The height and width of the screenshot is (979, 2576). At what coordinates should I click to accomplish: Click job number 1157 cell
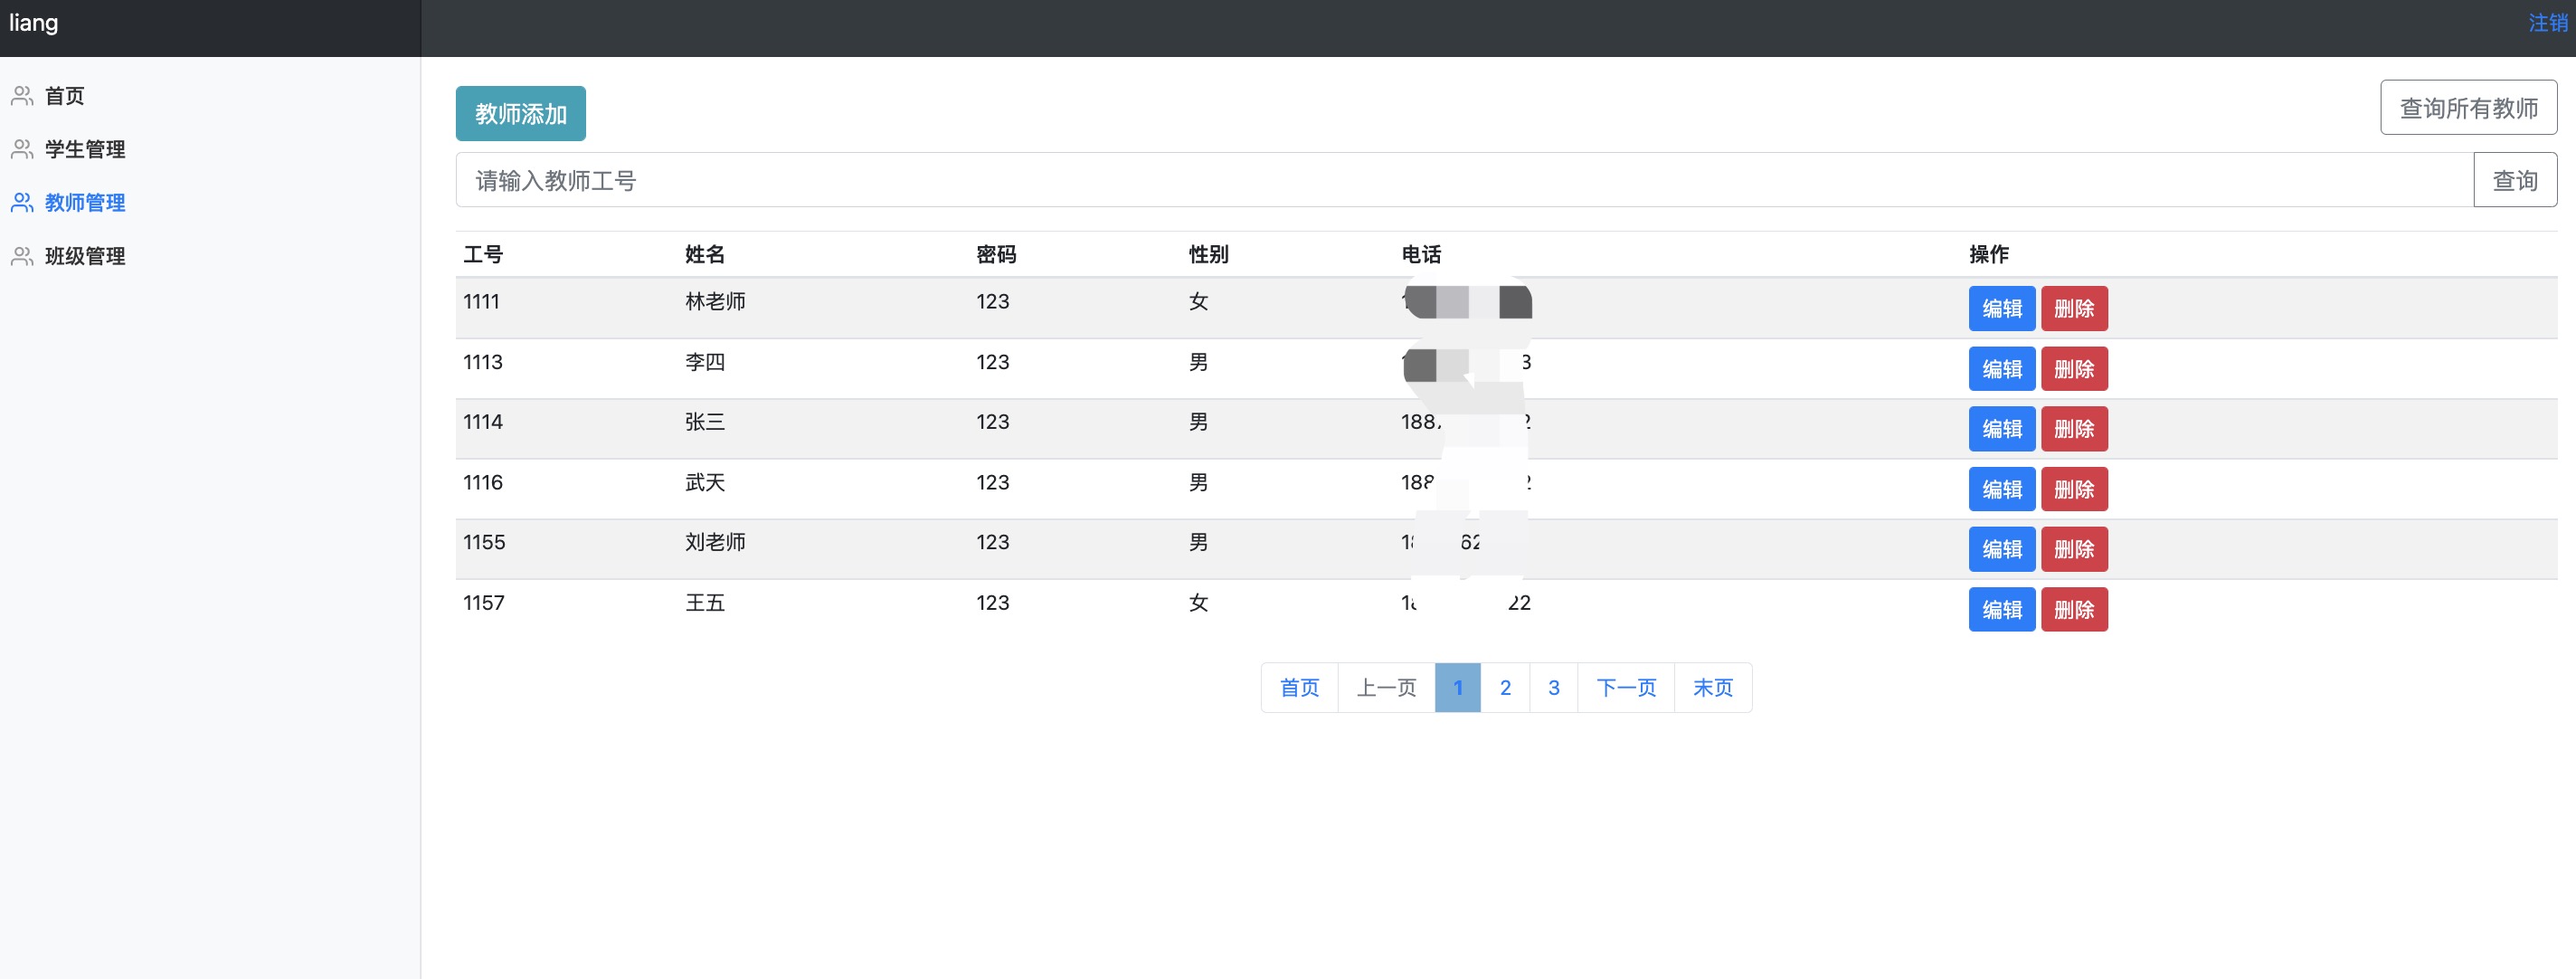point(484,603)
